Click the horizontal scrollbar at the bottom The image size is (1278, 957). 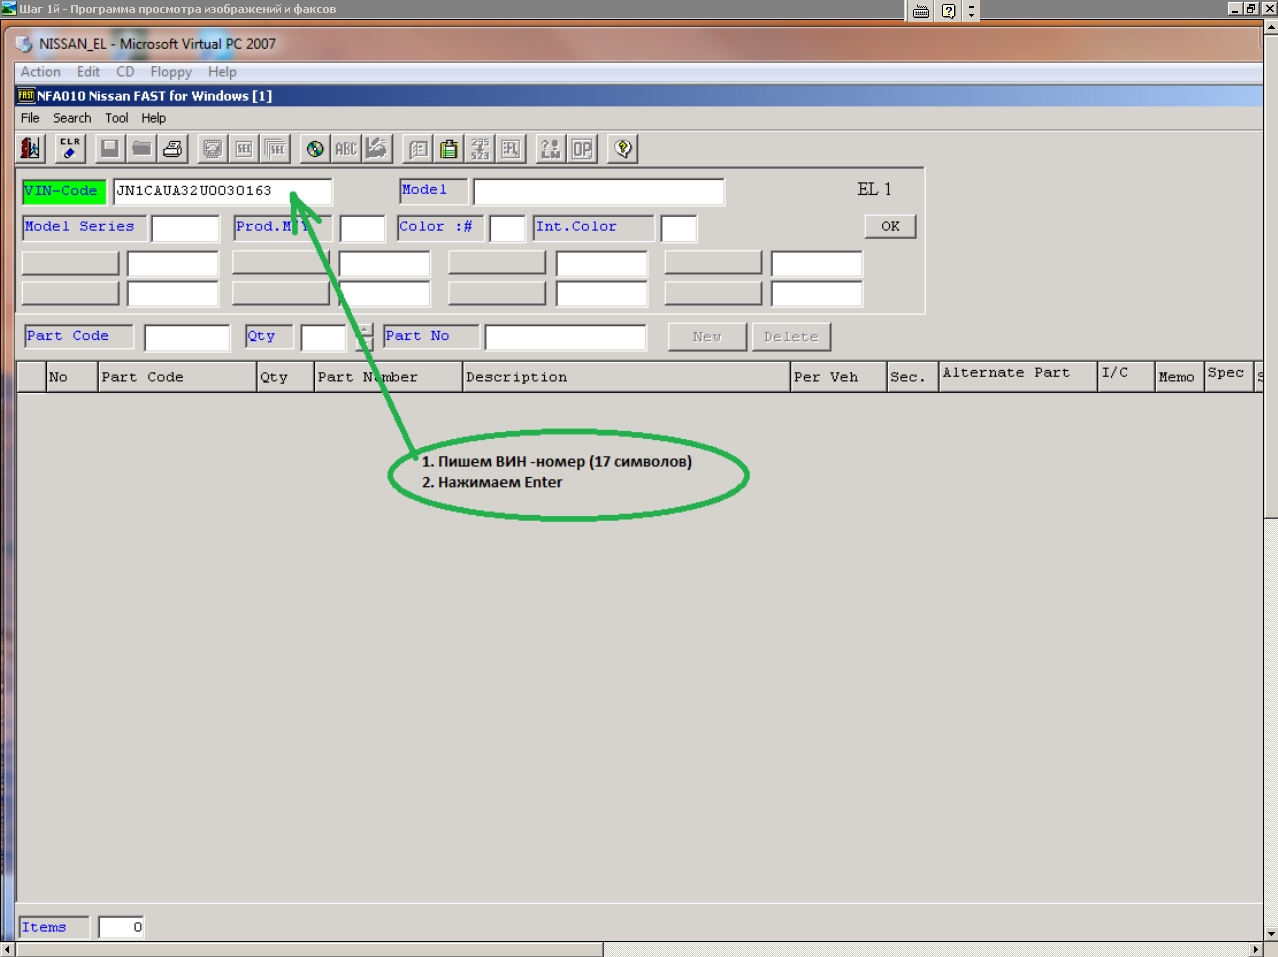(310, 949)
